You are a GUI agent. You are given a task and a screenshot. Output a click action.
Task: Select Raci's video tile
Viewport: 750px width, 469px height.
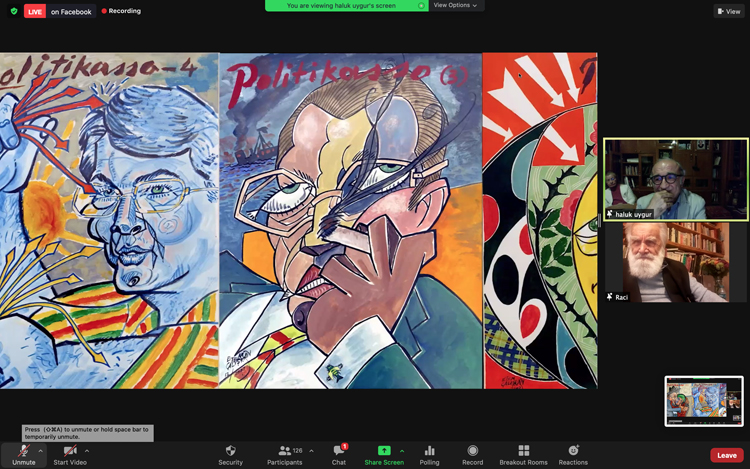[676, 262]
